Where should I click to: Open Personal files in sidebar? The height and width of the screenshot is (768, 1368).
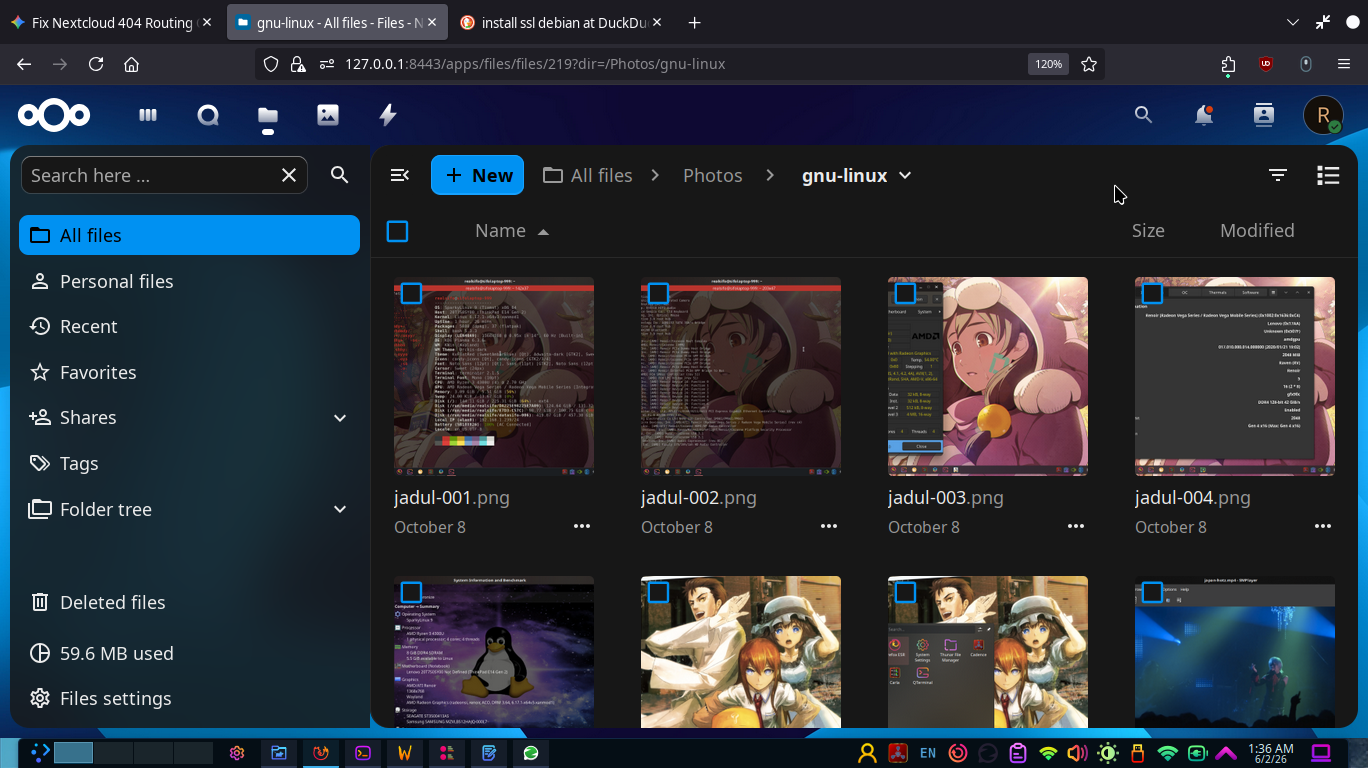tap(189, 281)
